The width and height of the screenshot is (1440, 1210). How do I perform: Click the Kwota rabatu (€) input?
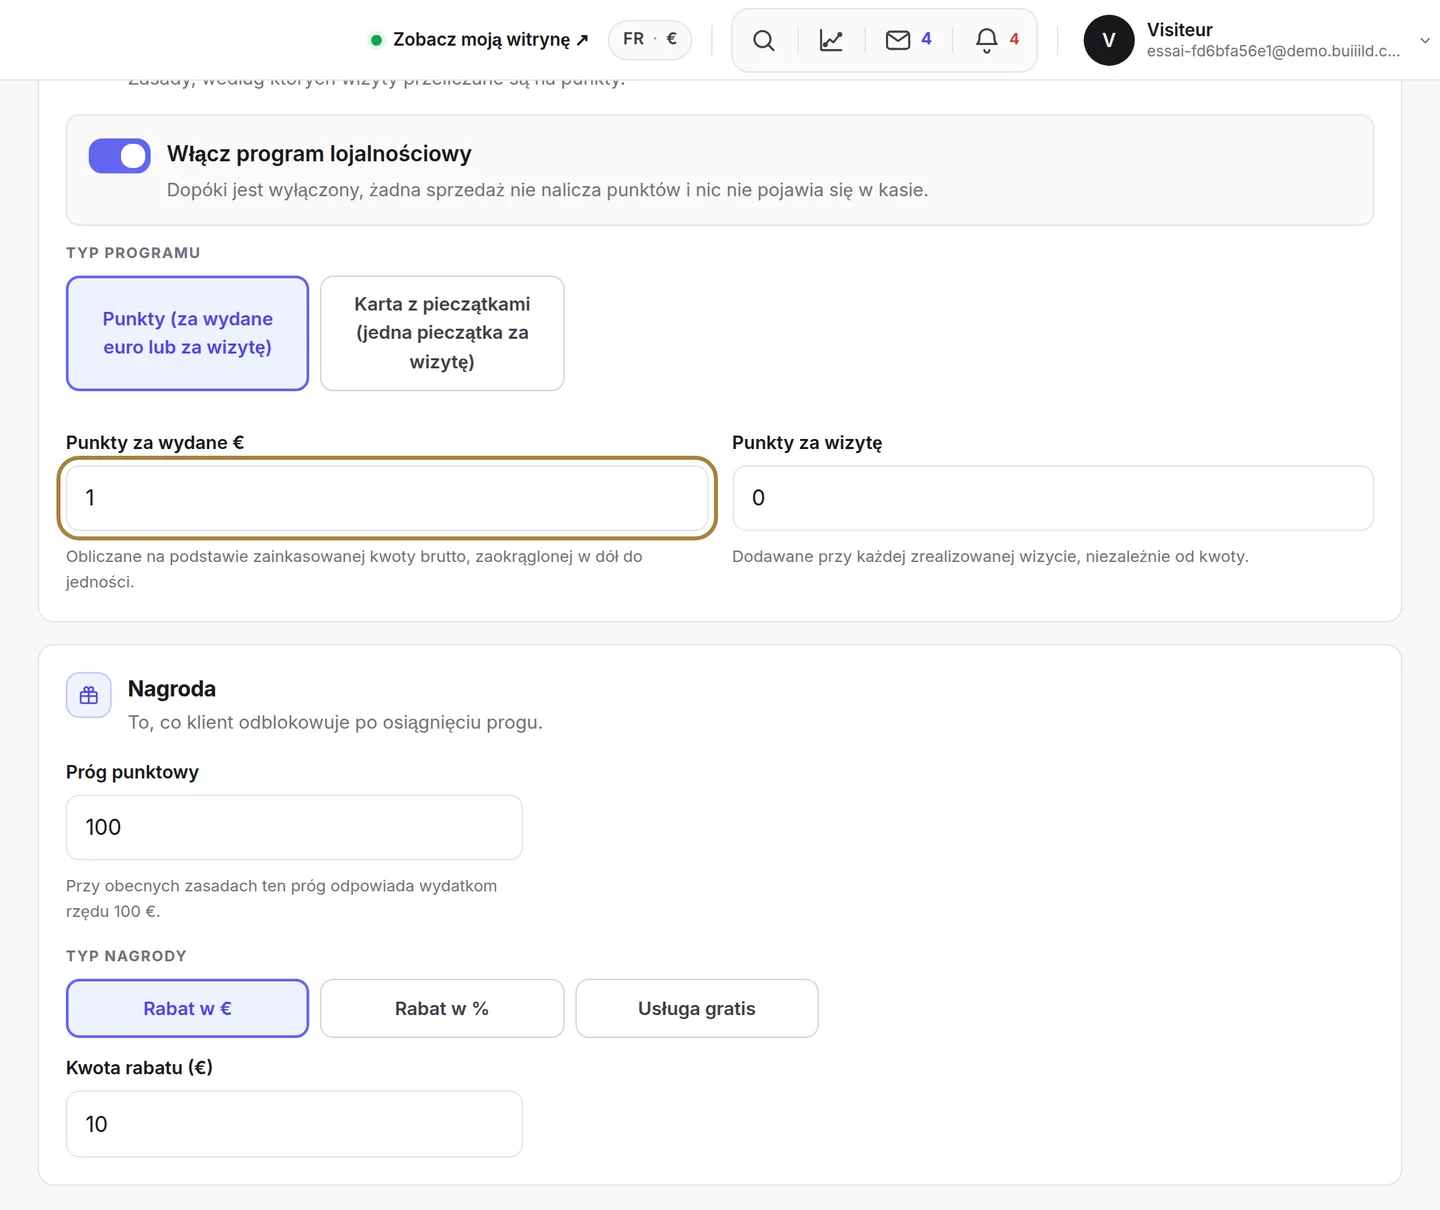[x=294, y=1124]
